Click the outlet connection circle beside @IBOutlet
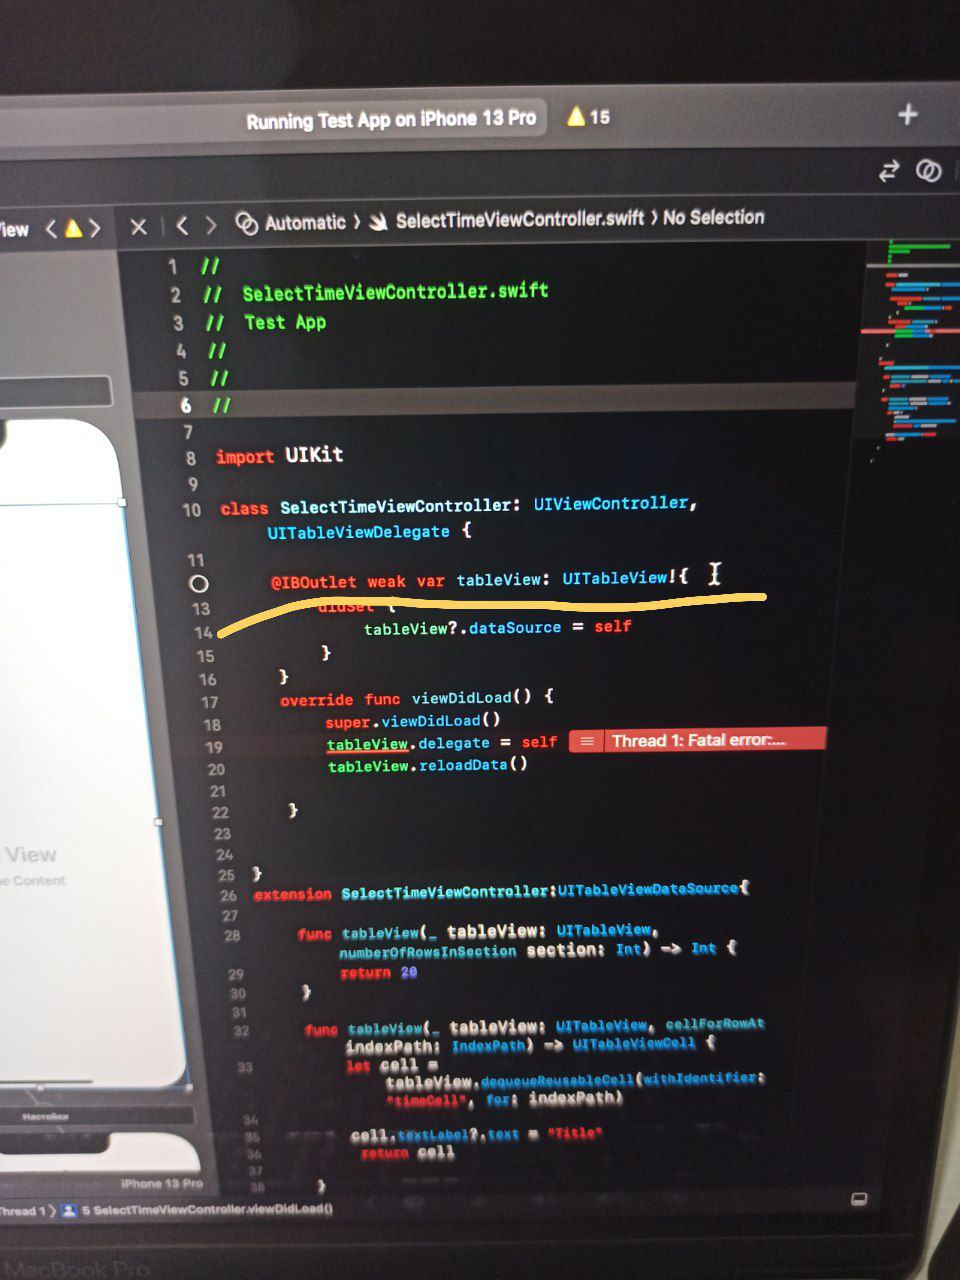Image resolution: width=960 pixels, height=1280 pixels. (x=199, y=583)
